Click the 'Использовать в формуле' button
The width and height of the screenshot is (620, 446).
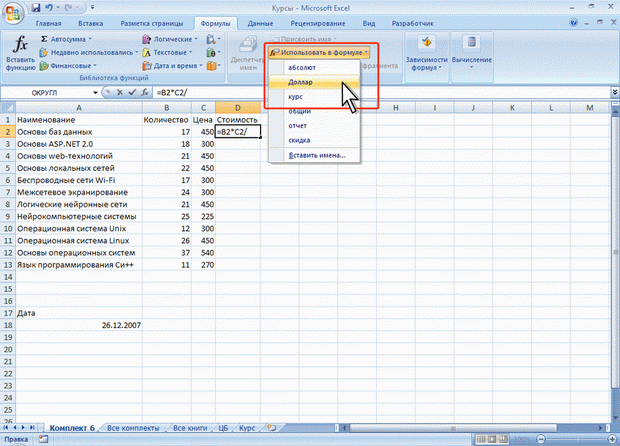tap(319, 51)
